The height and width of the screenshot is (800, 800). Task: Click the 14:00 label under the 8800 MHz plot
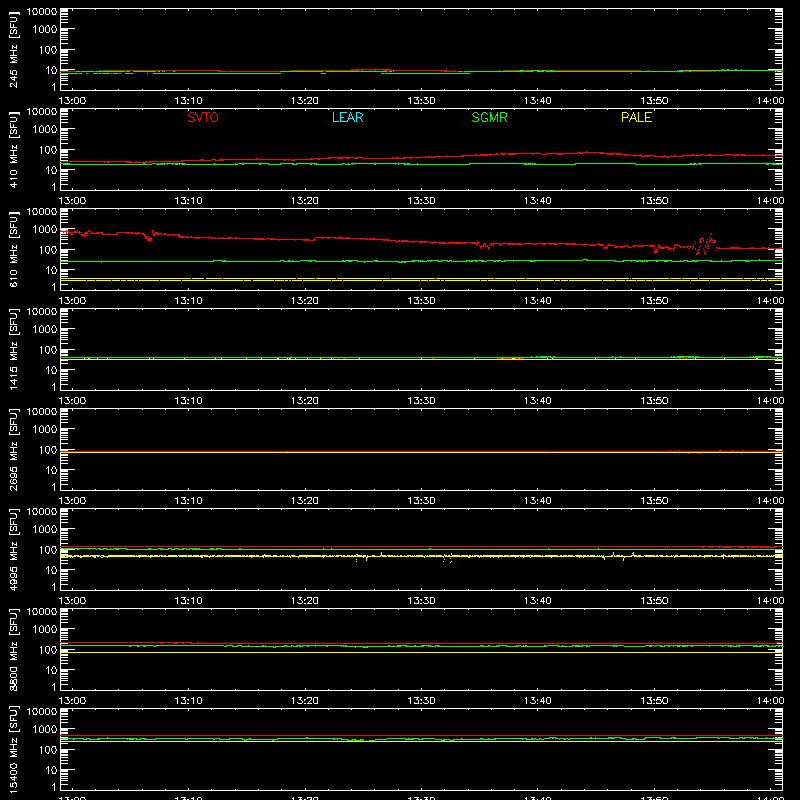coord(770,701)
